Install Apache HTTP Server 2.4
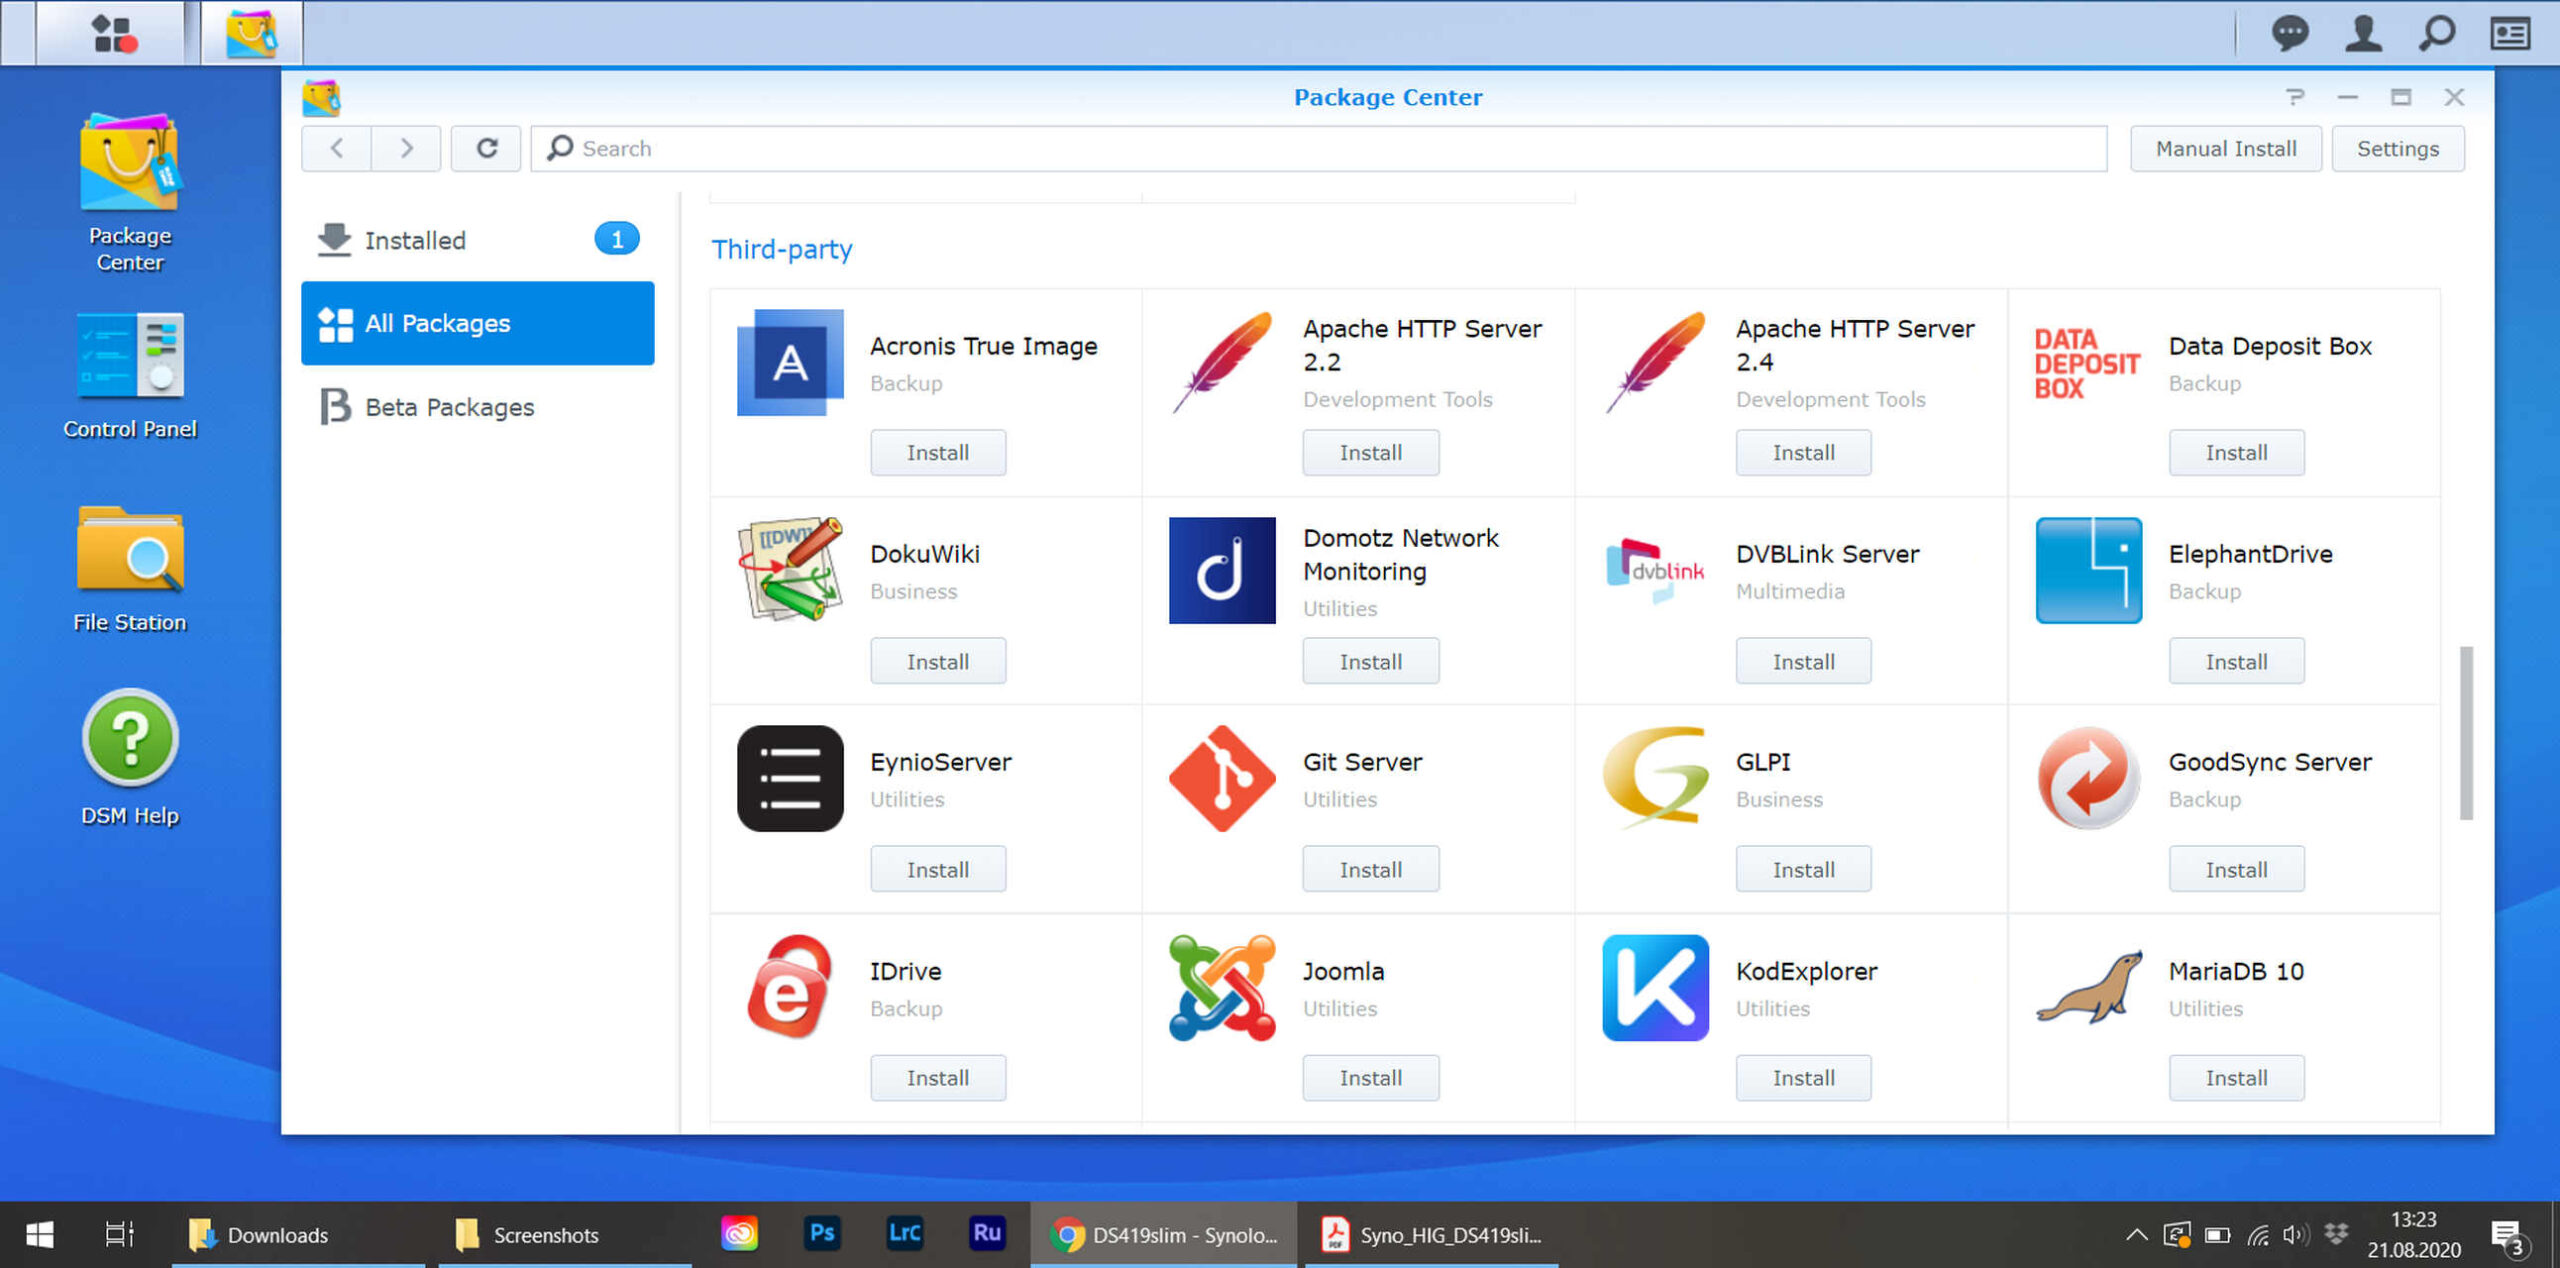The height and width of the screenshot is (1268, 2560). 1803,453
